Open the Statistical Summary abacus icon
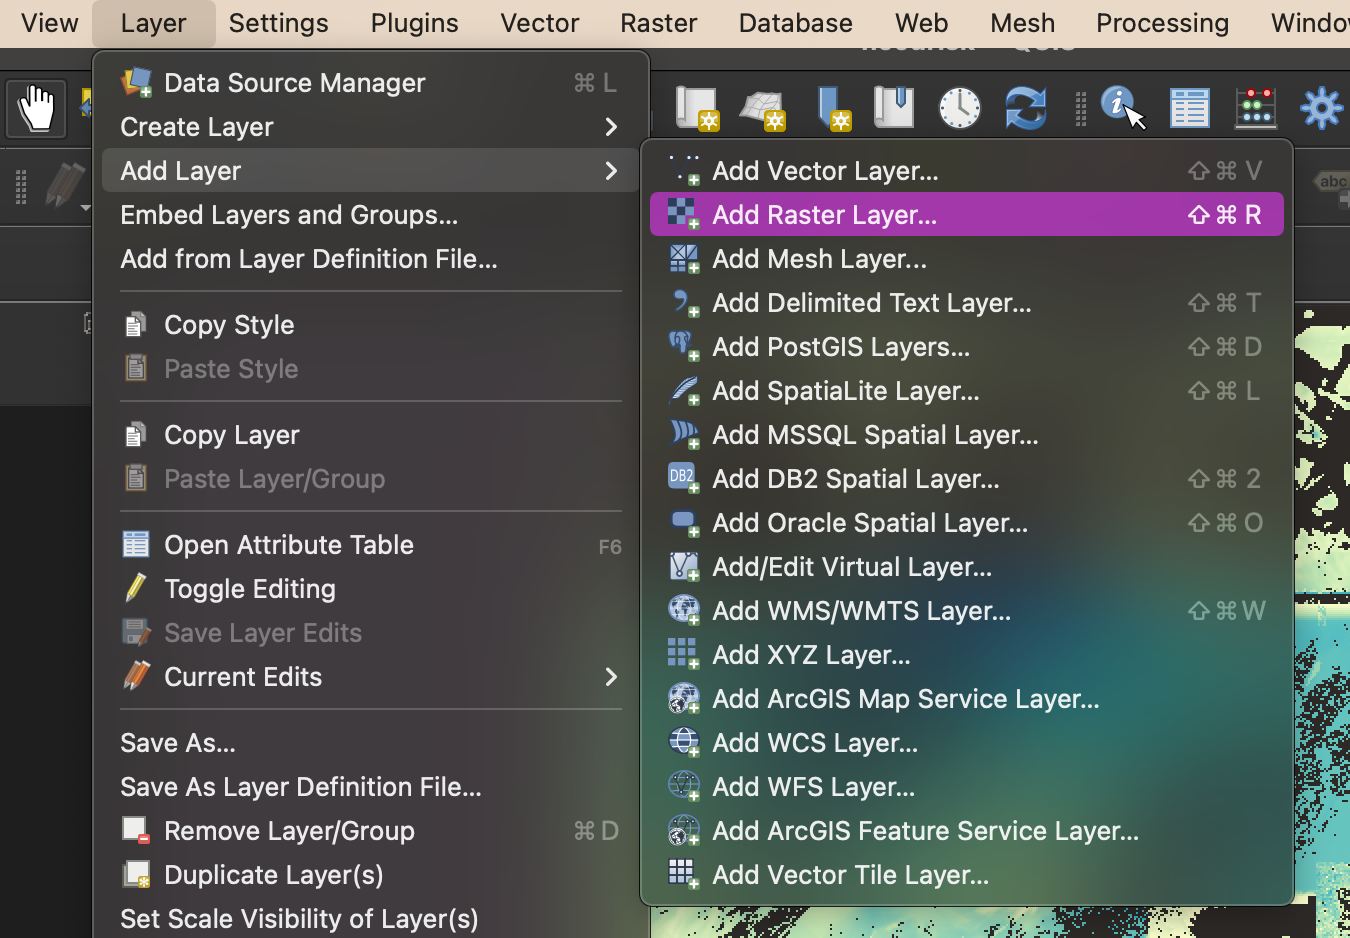 (1256, 108)
